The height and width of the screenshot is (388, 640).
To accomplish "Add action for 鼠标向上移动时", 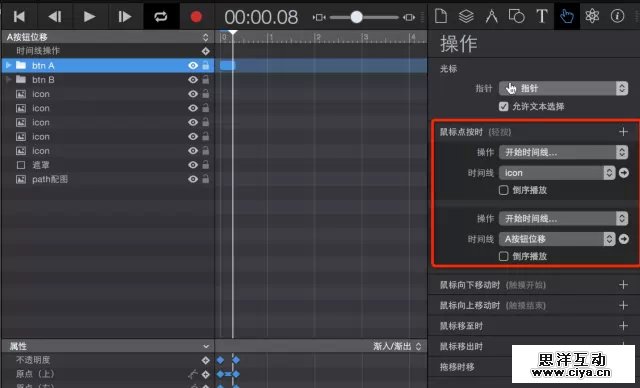I will [623, 305].
